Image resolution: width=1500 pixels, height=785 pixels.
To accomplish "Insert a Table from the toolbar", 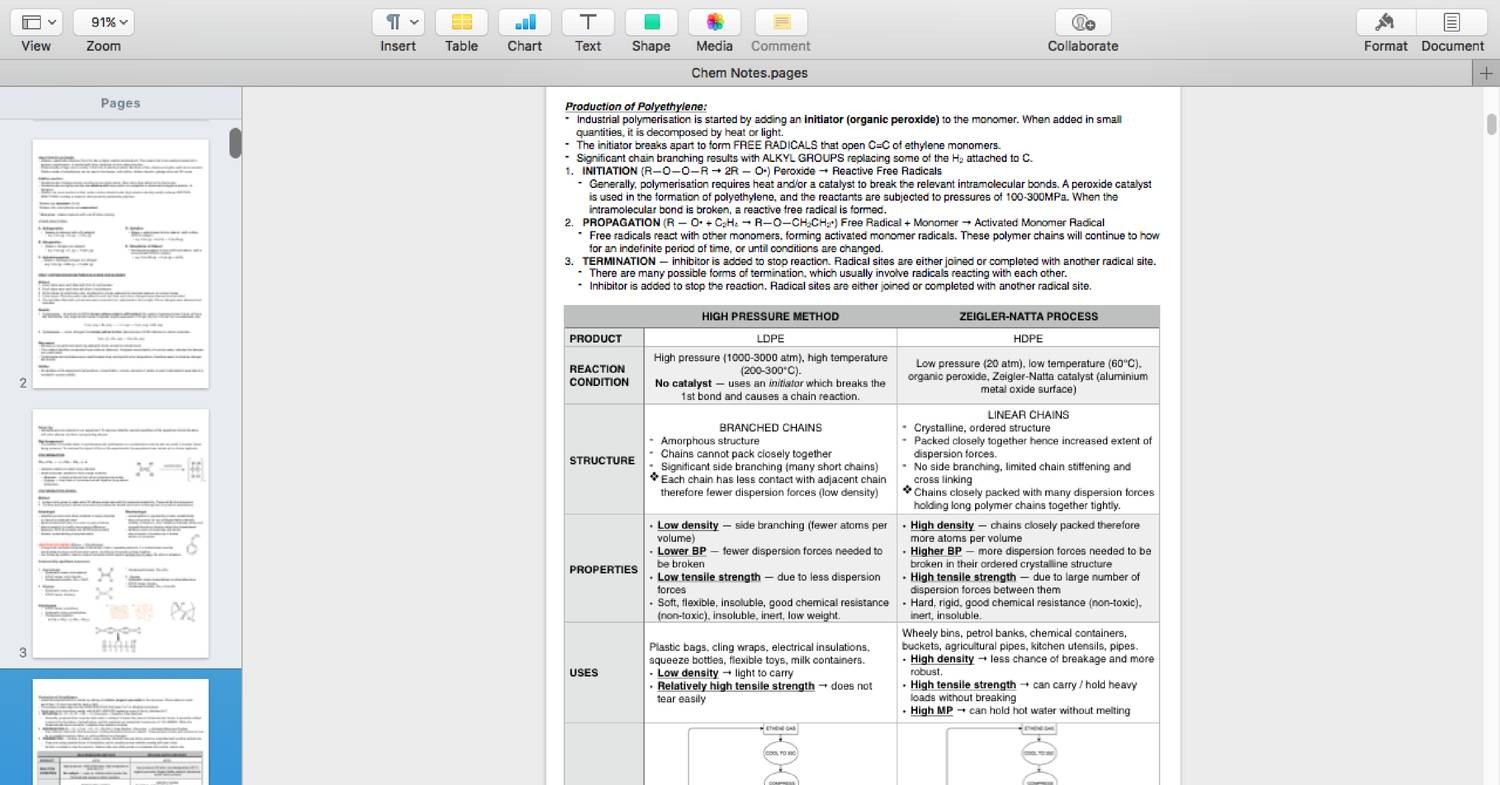I will pos(461,22).
